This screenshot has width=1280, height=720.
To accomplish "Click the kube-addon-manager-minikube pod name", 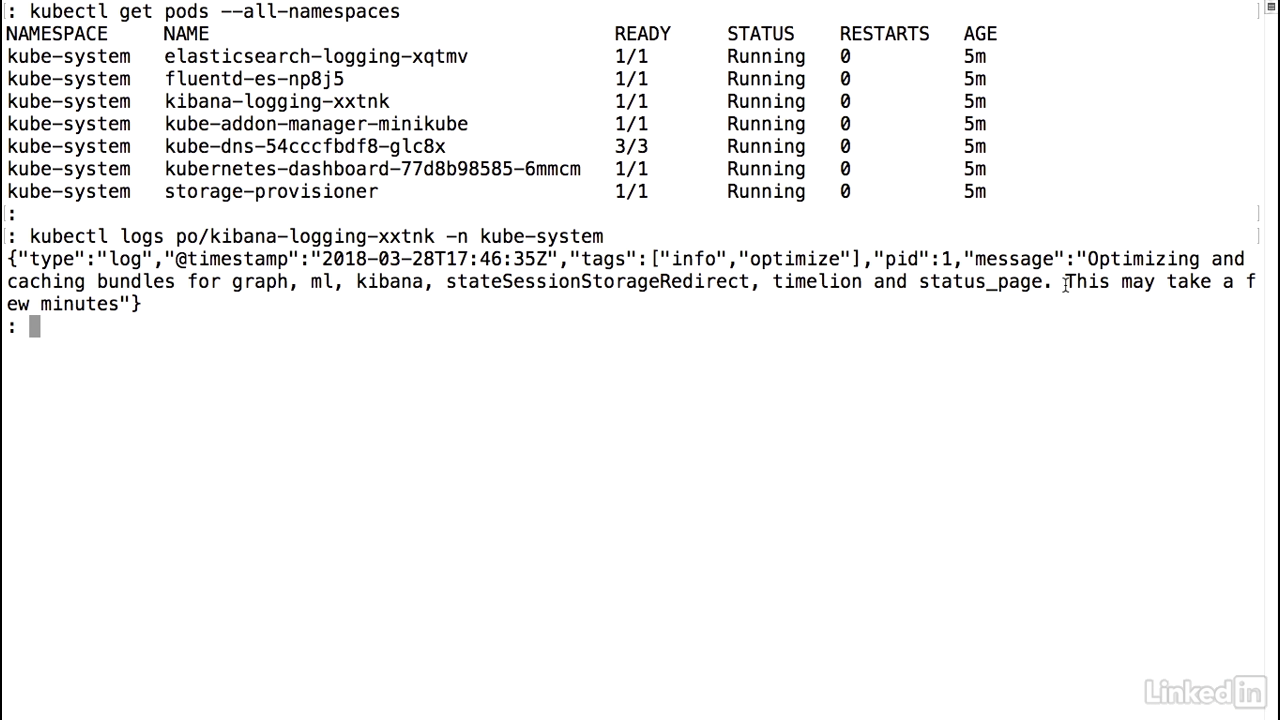I will click(x=316, y=124).
